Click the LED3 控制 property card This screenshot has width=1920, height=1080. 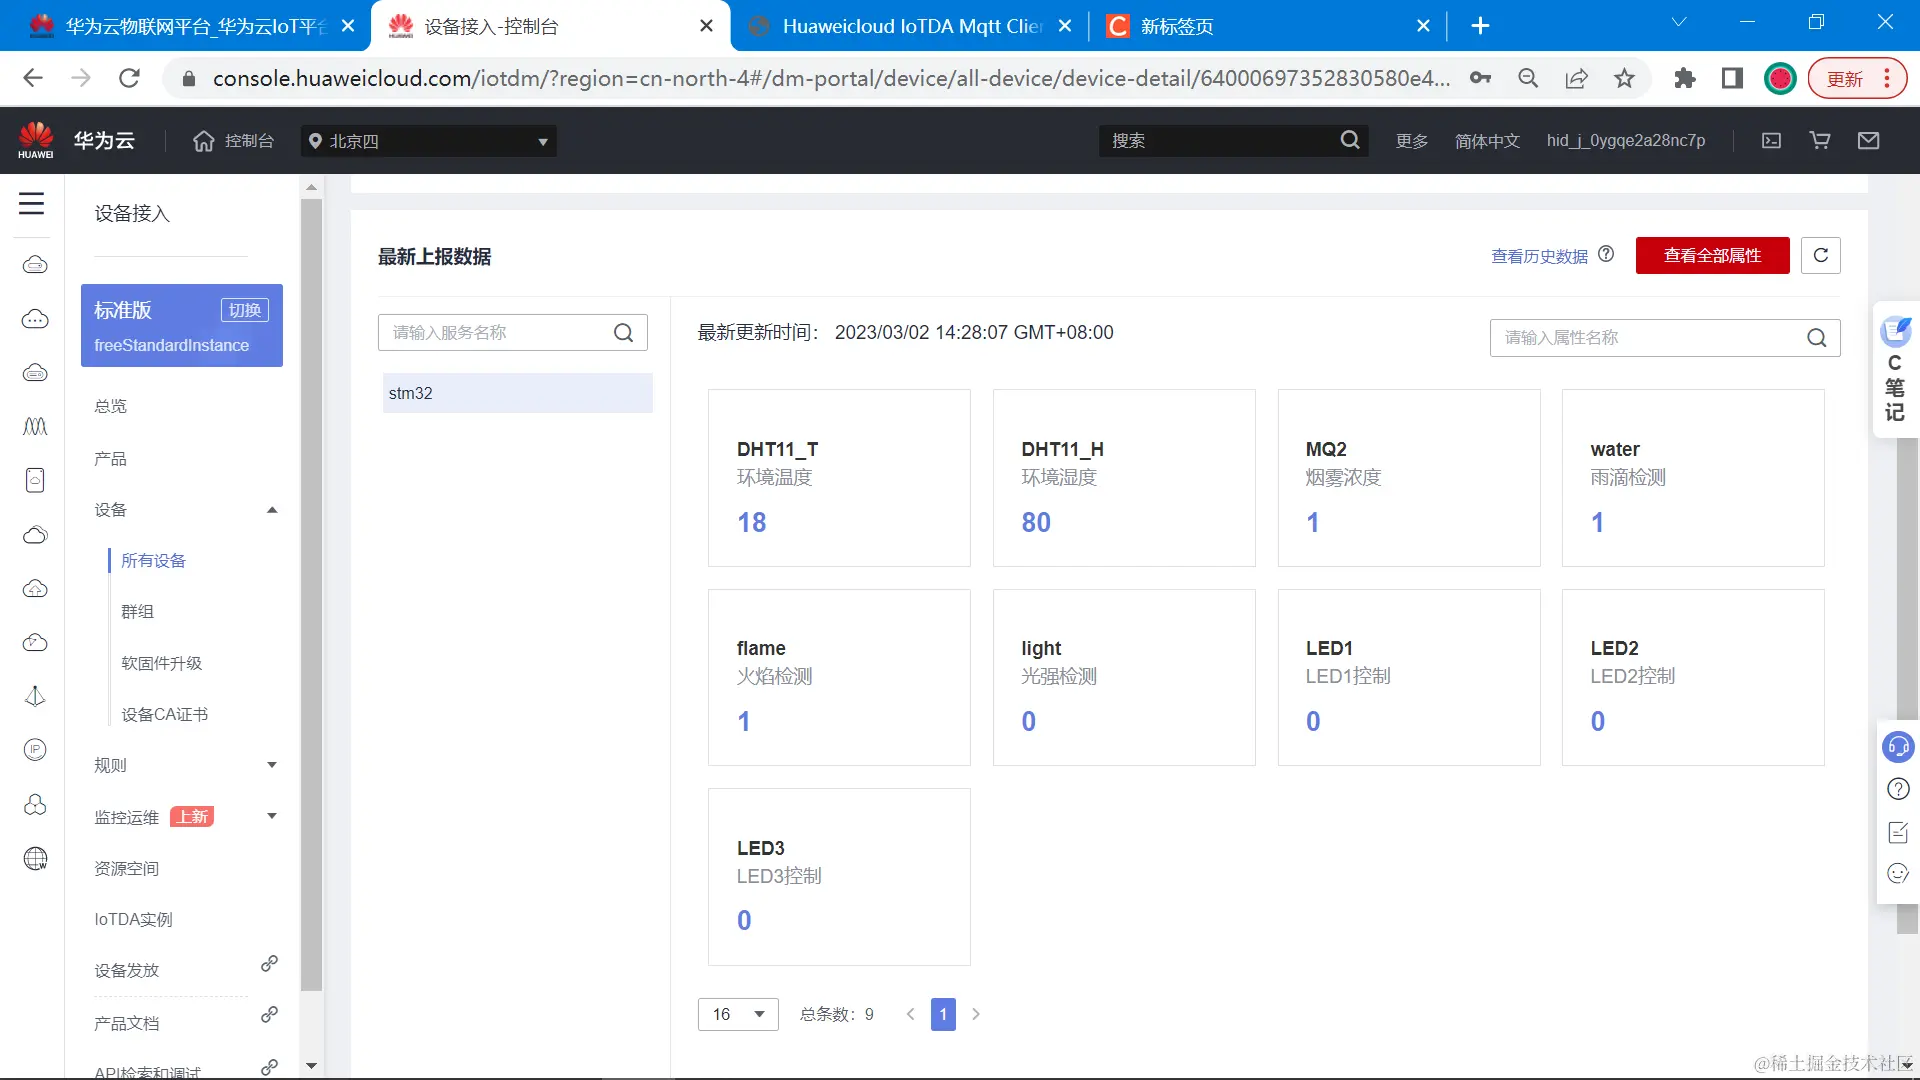point(839,877)
